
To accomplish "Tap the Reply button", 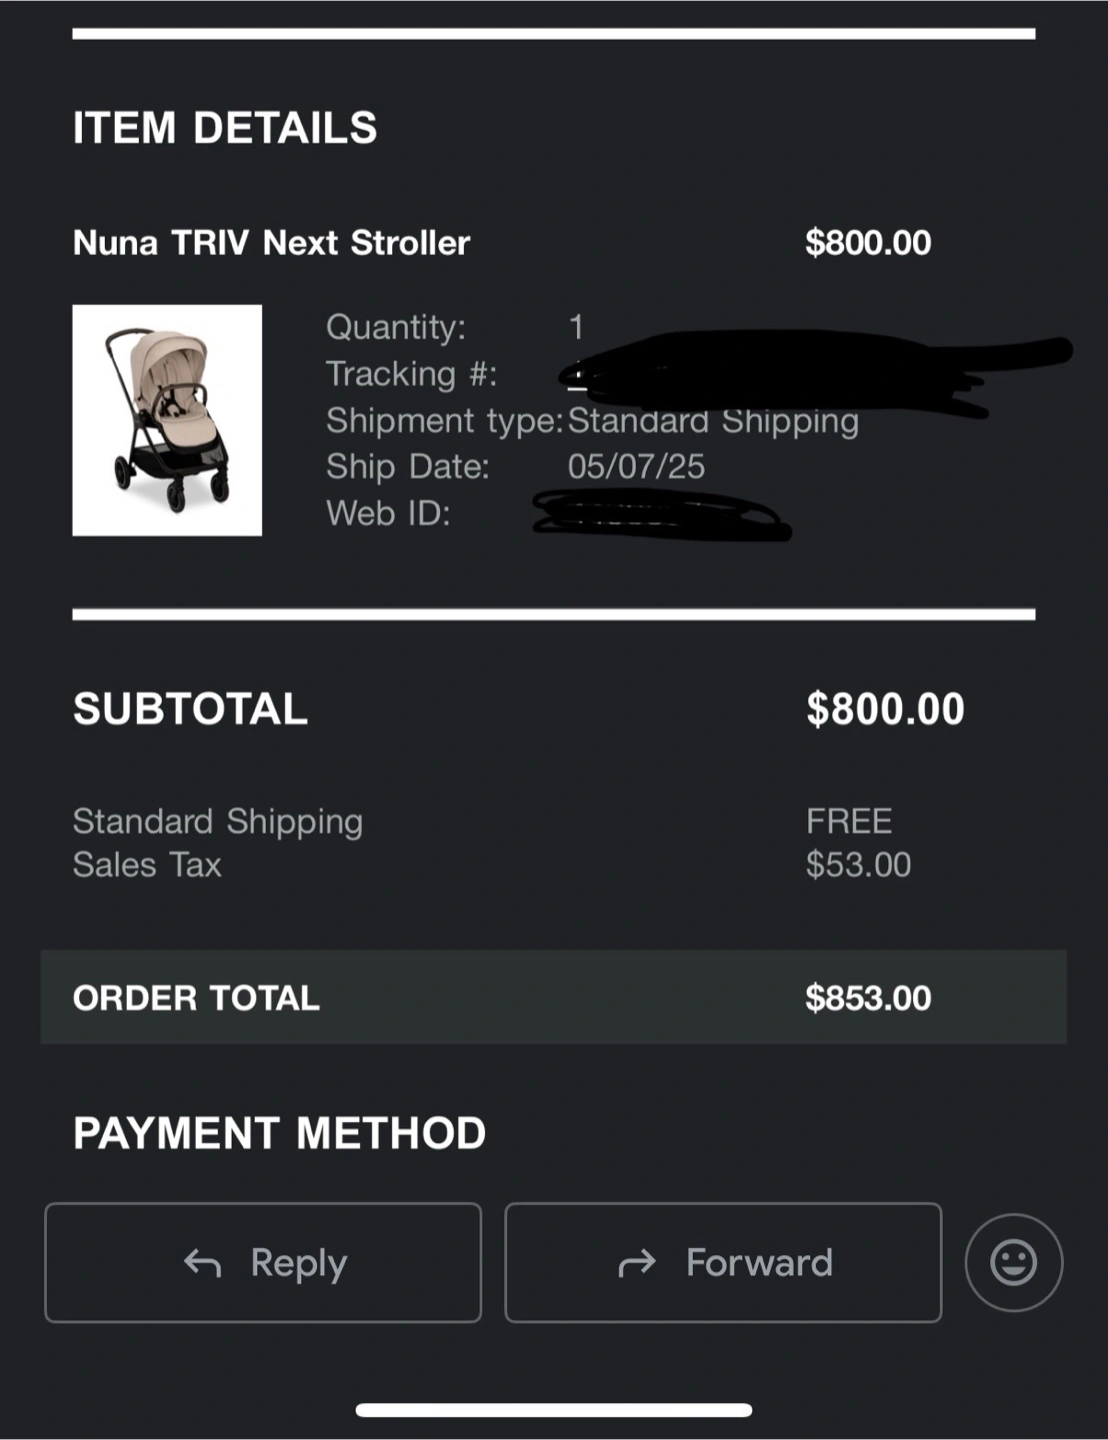I will click(263, 1262).
